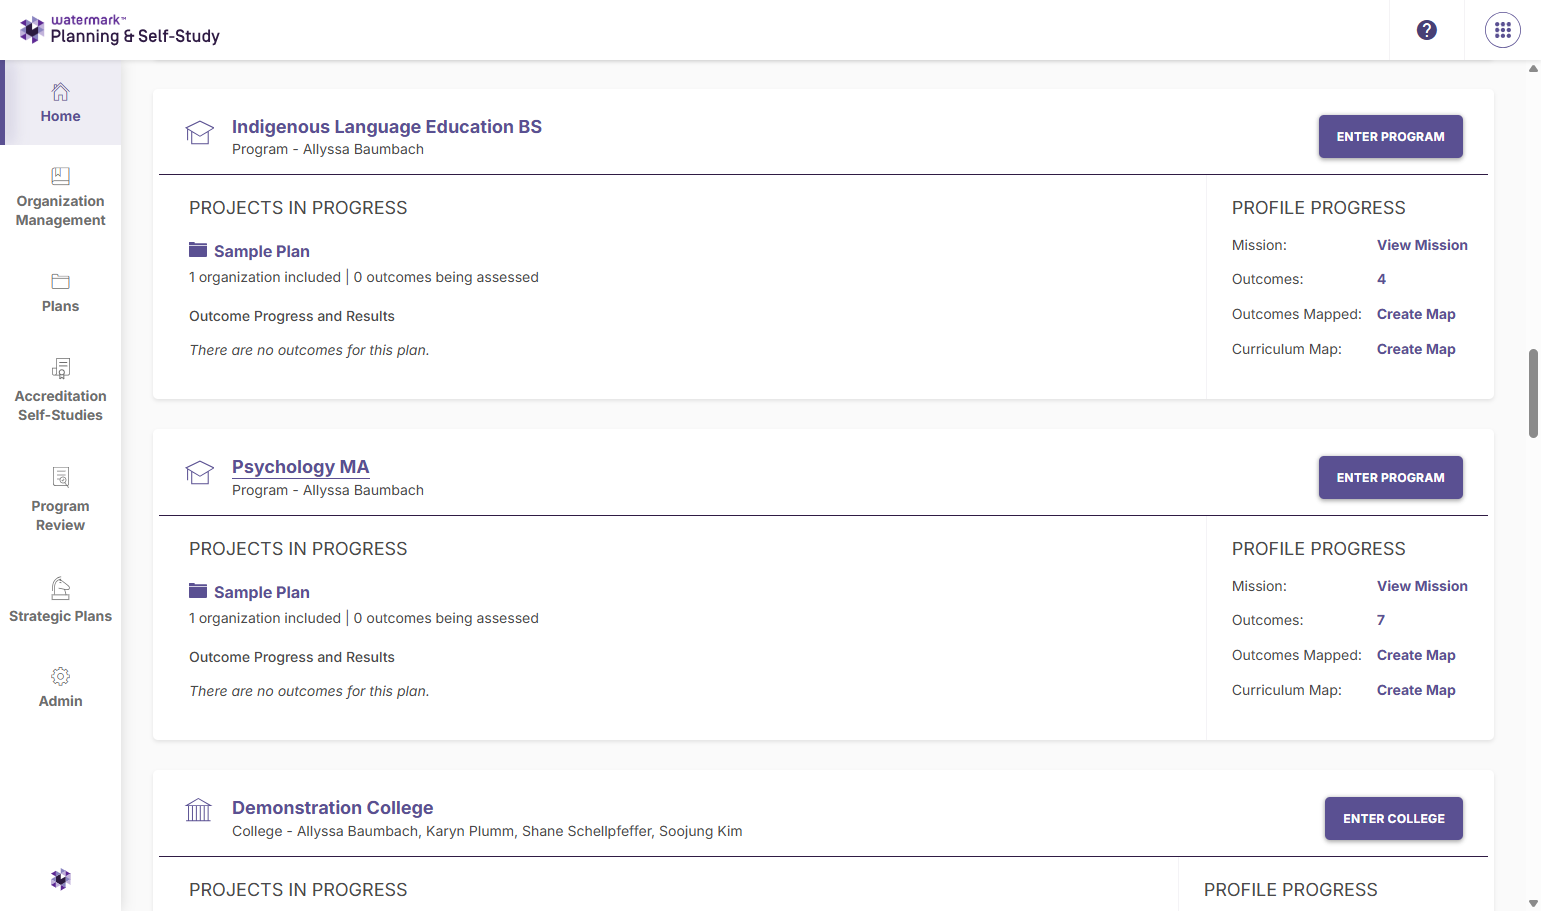The height and width of the screenshot is (911, 1541).
Task: Open the Indigenous Language Education BS title link
Action: tap(387, 127)
